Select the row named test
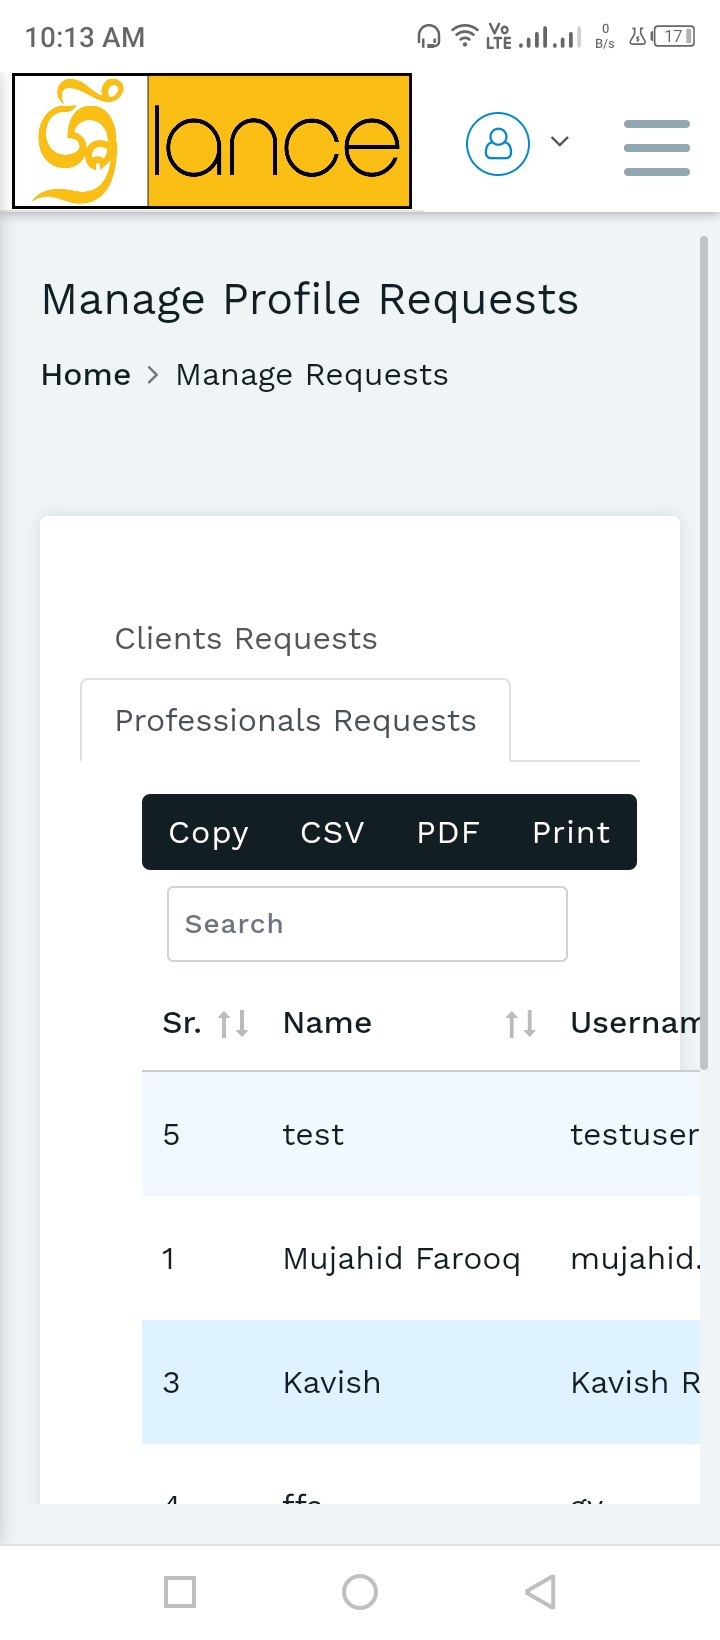The width and height of the screenshot is (720, 1640). click(x=313, y=1135)
